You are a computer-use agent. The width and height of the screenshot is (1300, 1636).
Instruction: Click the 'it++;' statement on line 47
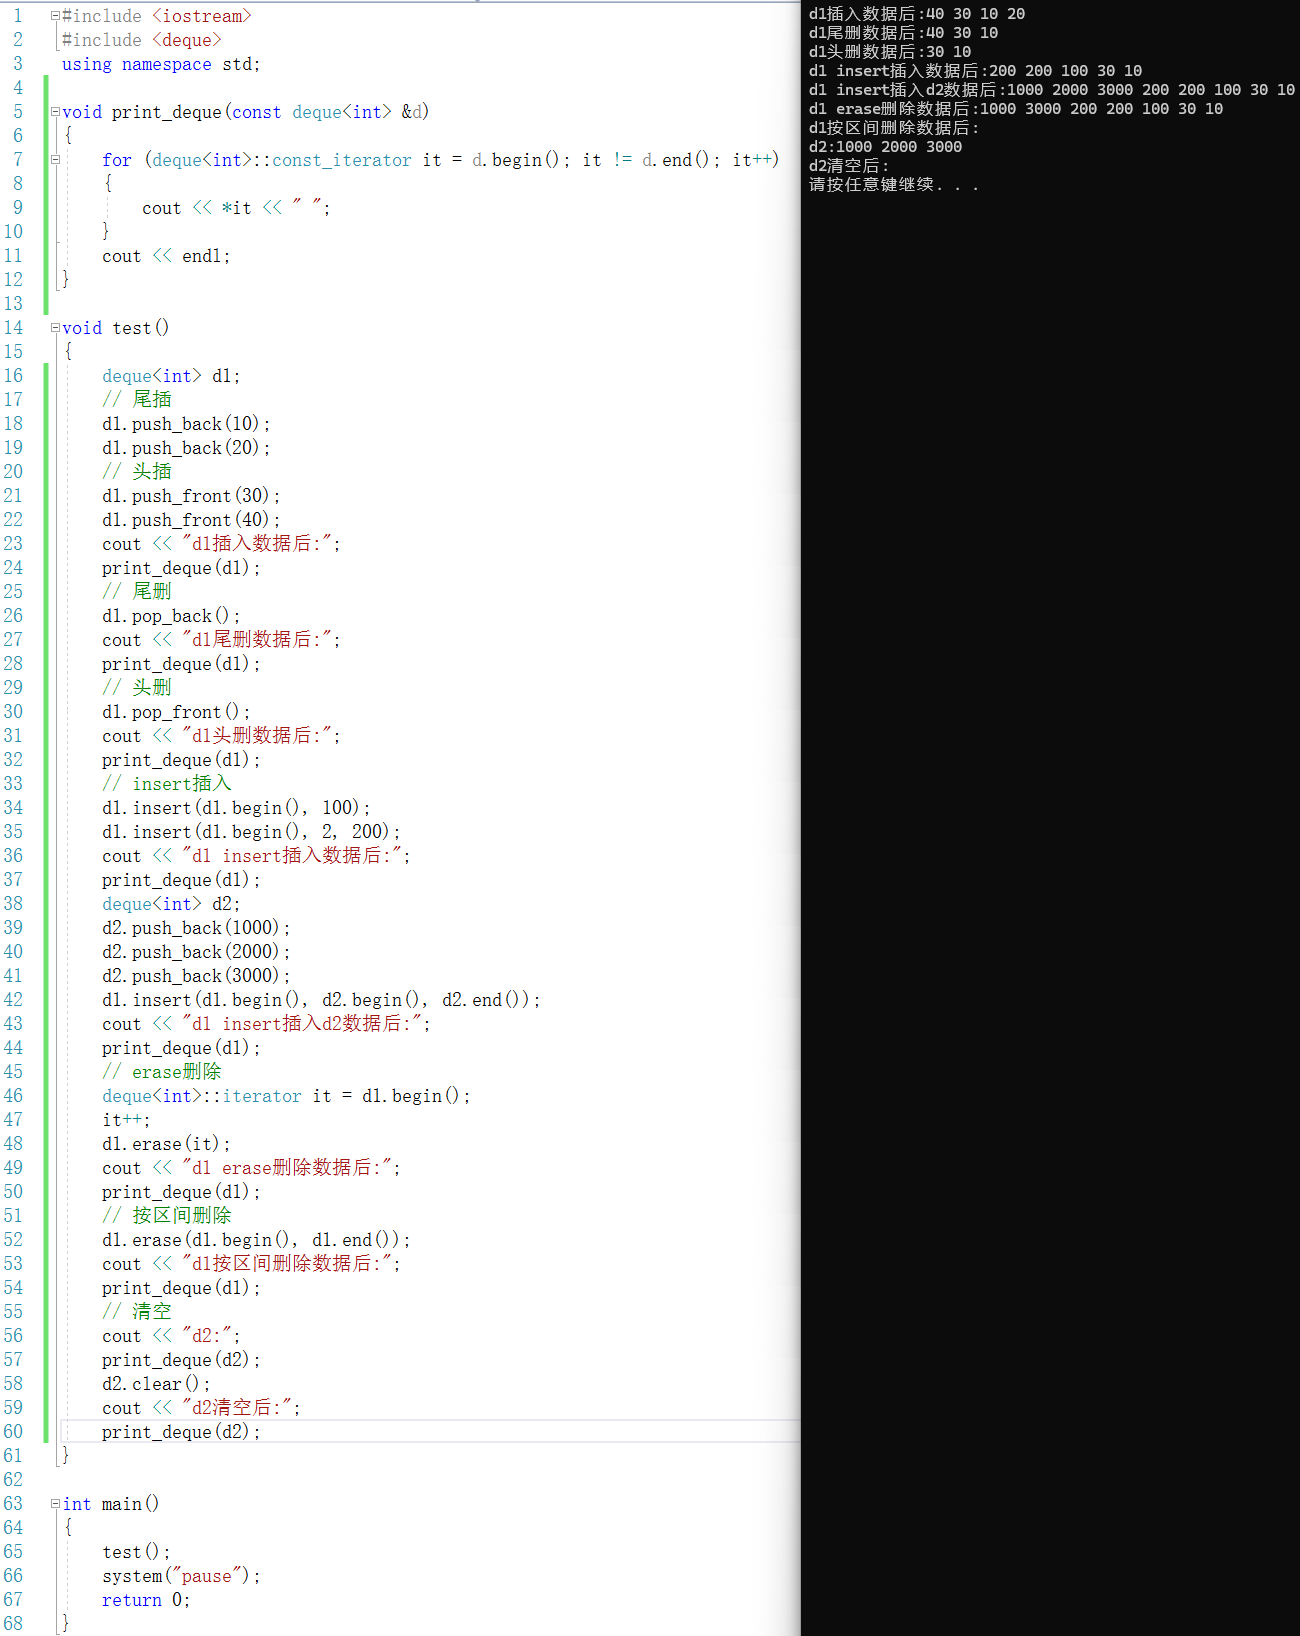(x=126, y=1120)
